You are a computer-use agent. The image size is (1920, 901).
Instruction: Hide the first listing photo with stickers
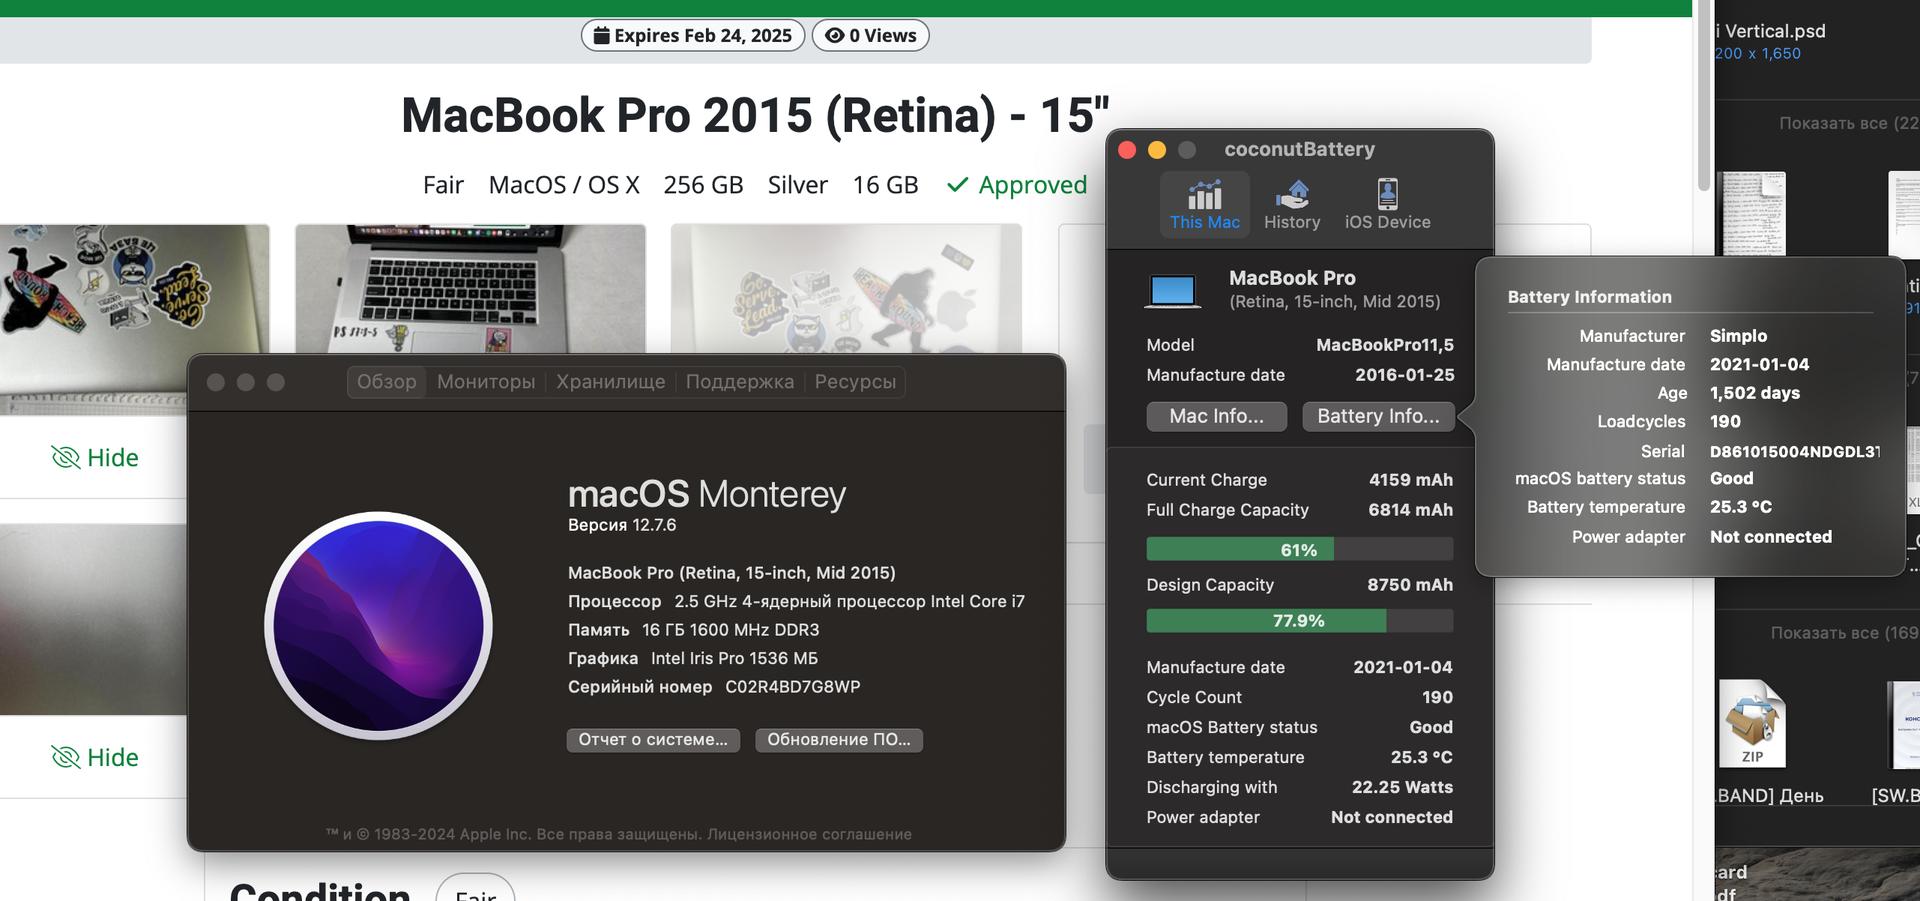click(x=95, y=458)
